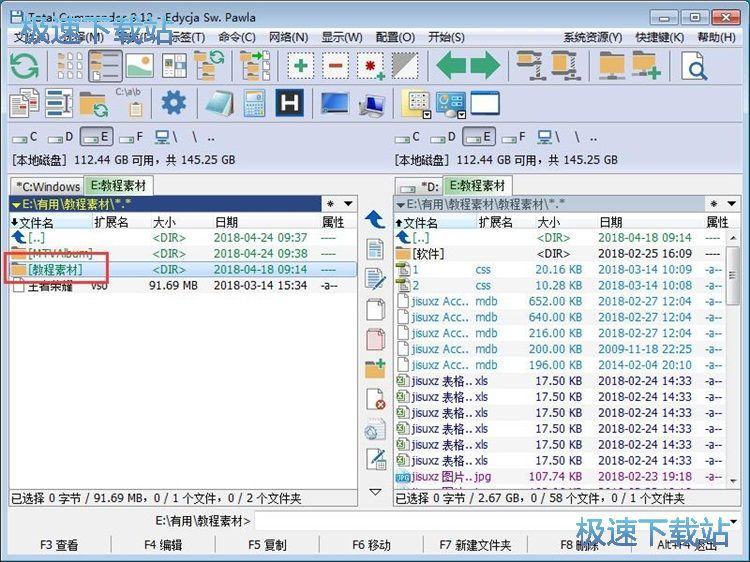Viewport: 750px width, 562px height.
Task: Open the network FTP connect icon
Action: (x=612, y=66)
